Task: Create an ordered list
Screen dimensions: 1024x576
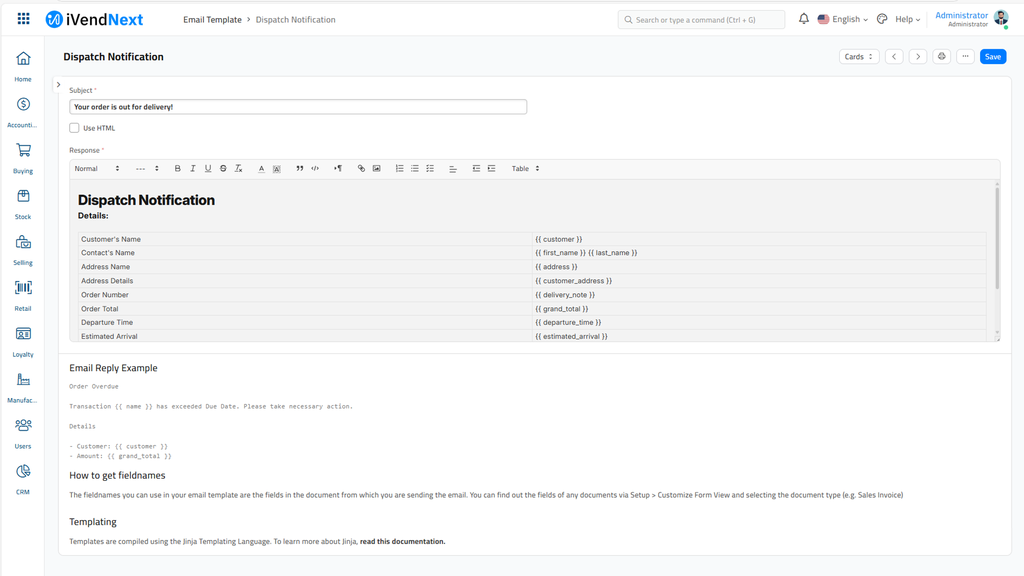Action: coord(399,168)
